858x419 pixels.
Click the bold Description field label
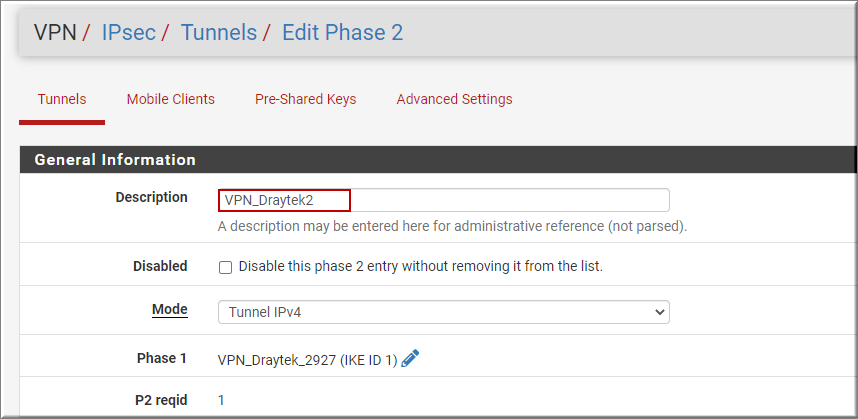(152, 197)
